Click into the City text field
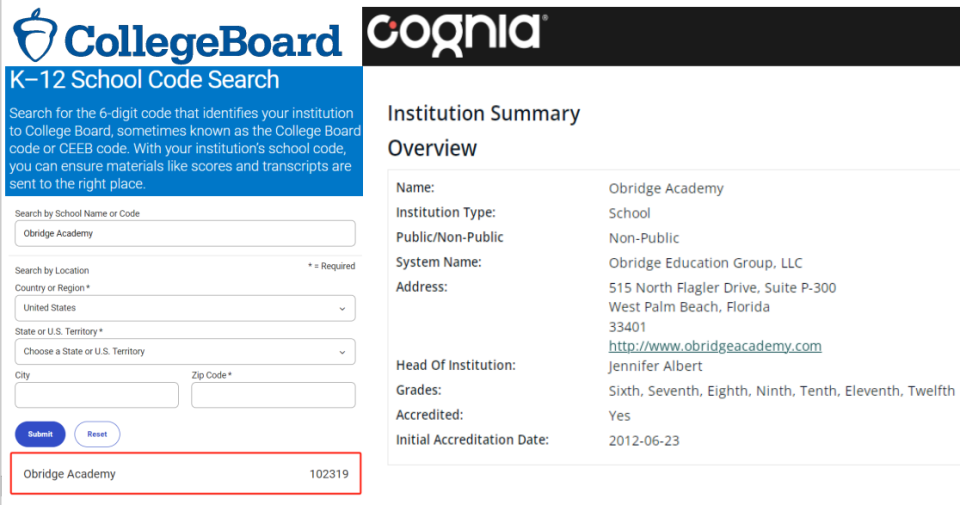 (97, 395)
